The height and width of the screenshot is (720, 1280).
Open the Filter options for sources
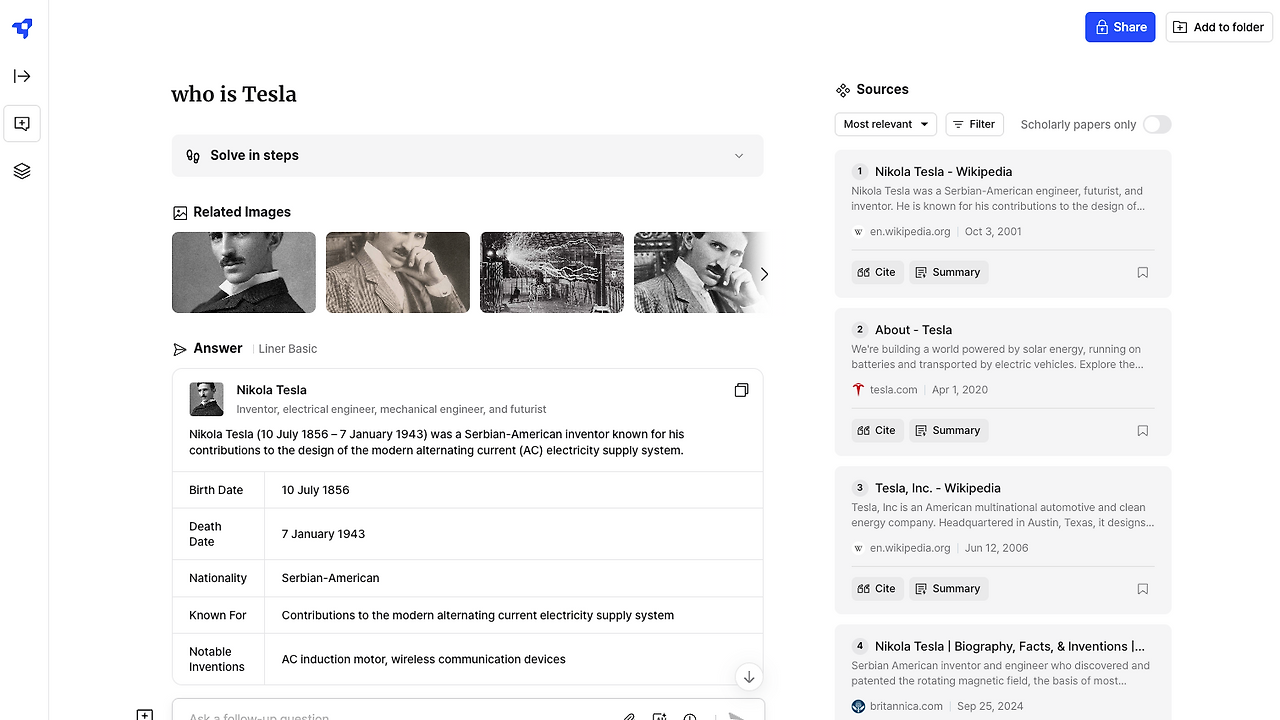coord(974,124)
